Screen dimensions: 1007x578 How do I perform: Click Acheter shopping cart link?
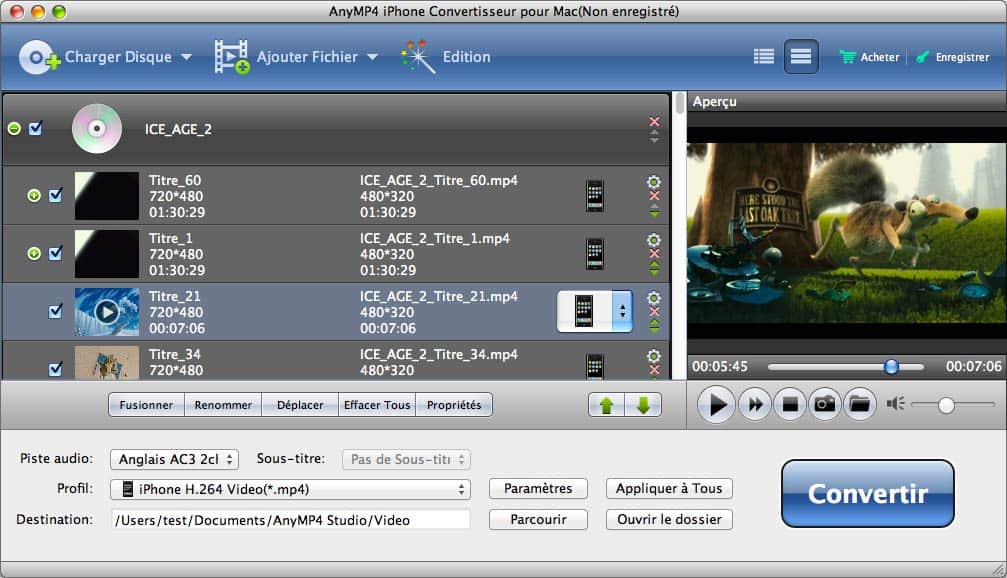tap(870, 57)
